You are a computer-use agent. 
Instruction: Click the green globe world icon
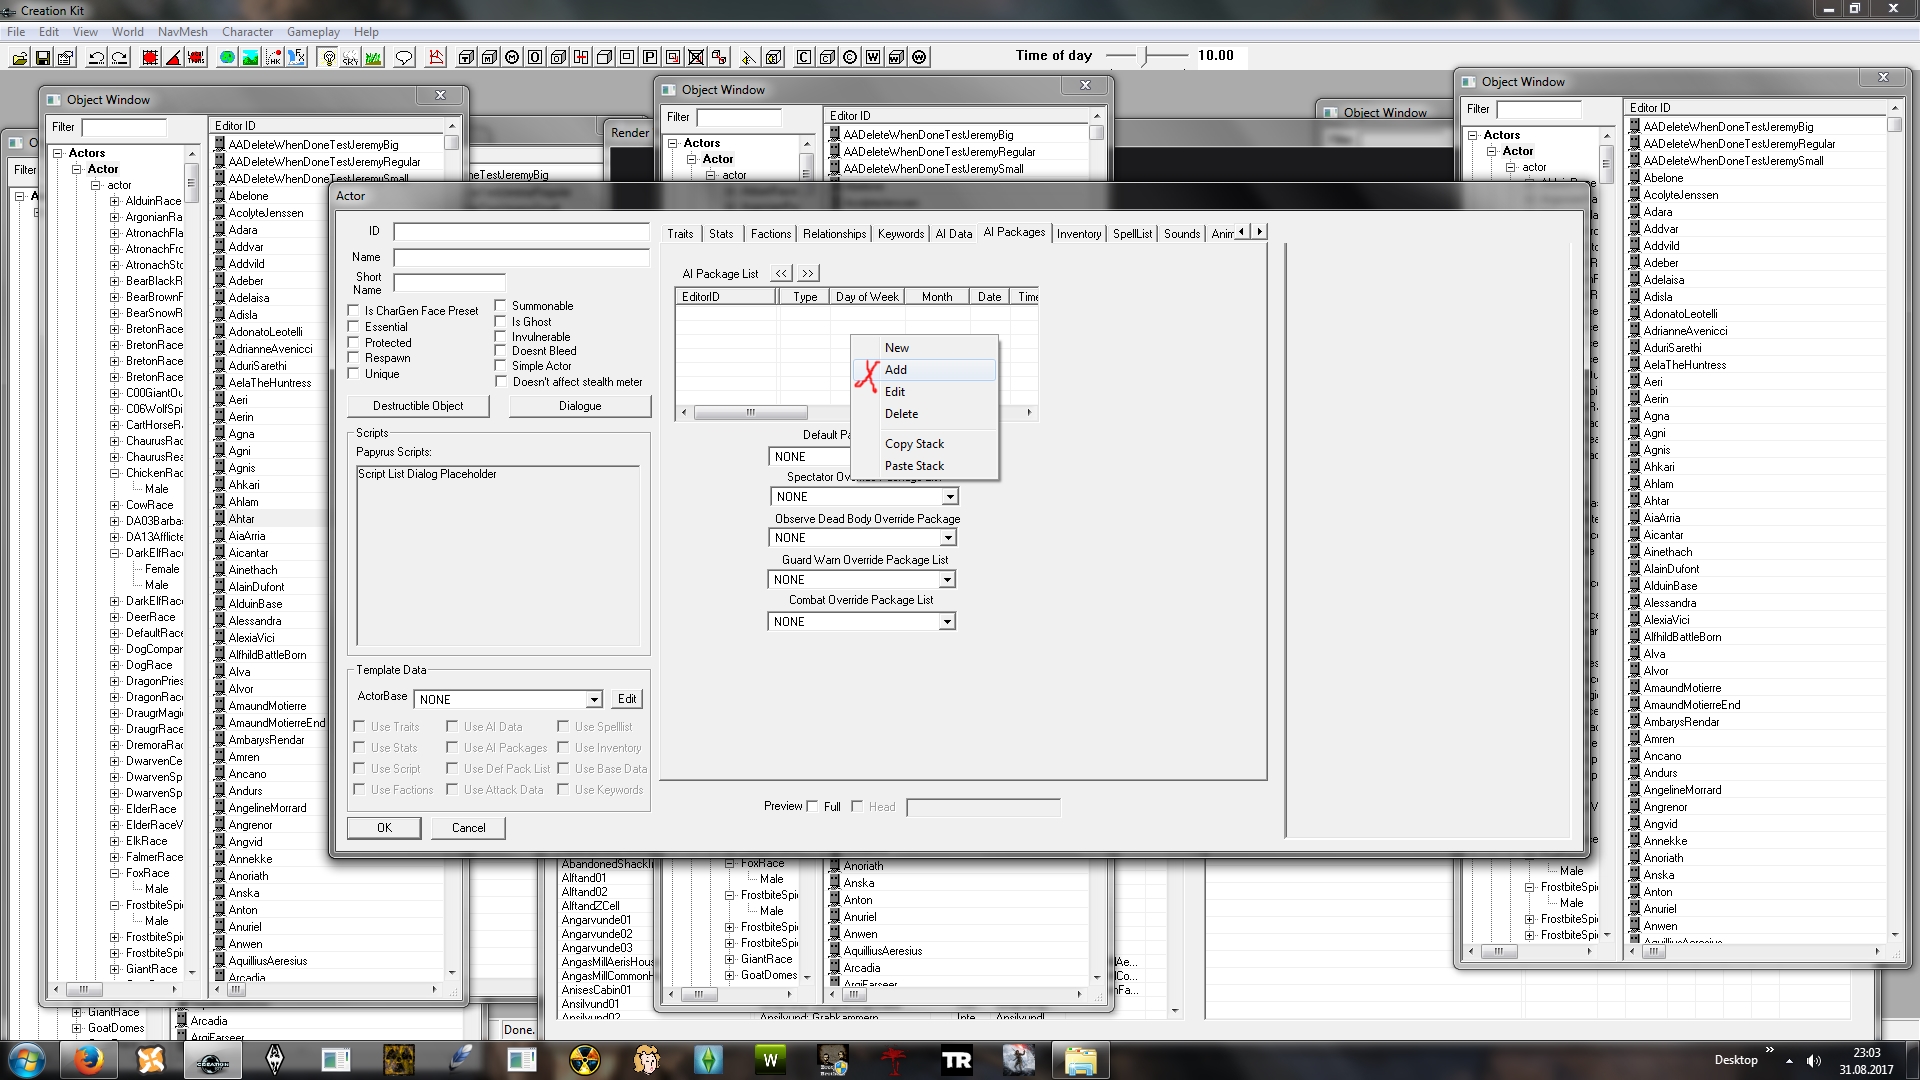[x=227, y=57]
